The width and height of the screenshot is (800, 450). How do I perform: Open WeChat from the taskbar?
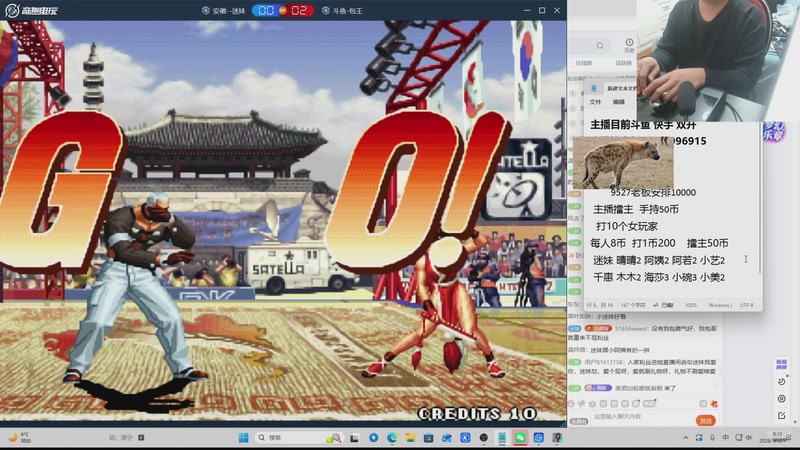point(520,438)
